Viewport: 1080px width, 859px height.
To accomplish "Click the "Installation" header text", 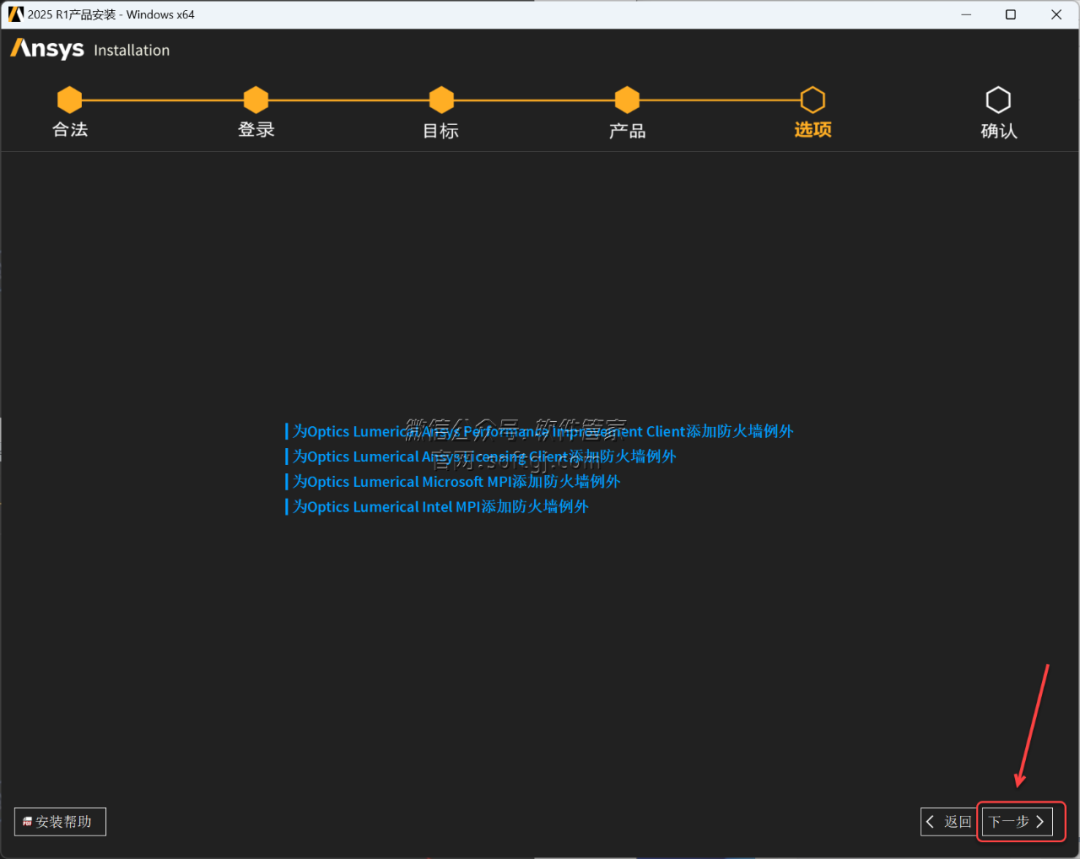I will click(132, 50).
